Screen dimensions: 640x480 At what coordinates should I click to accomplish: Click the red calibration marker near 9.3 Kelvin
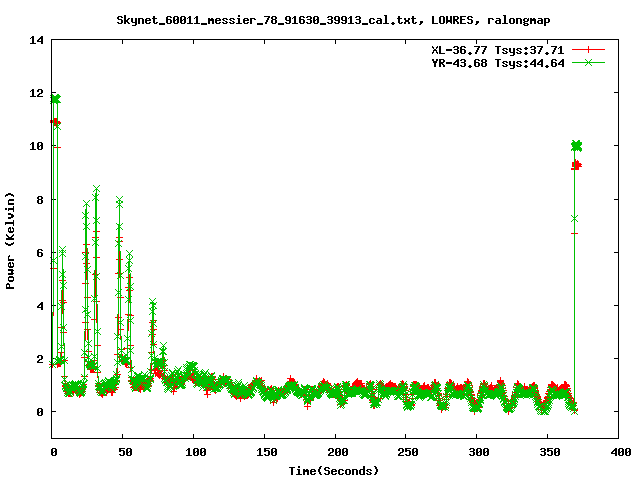tap(576, 165)
